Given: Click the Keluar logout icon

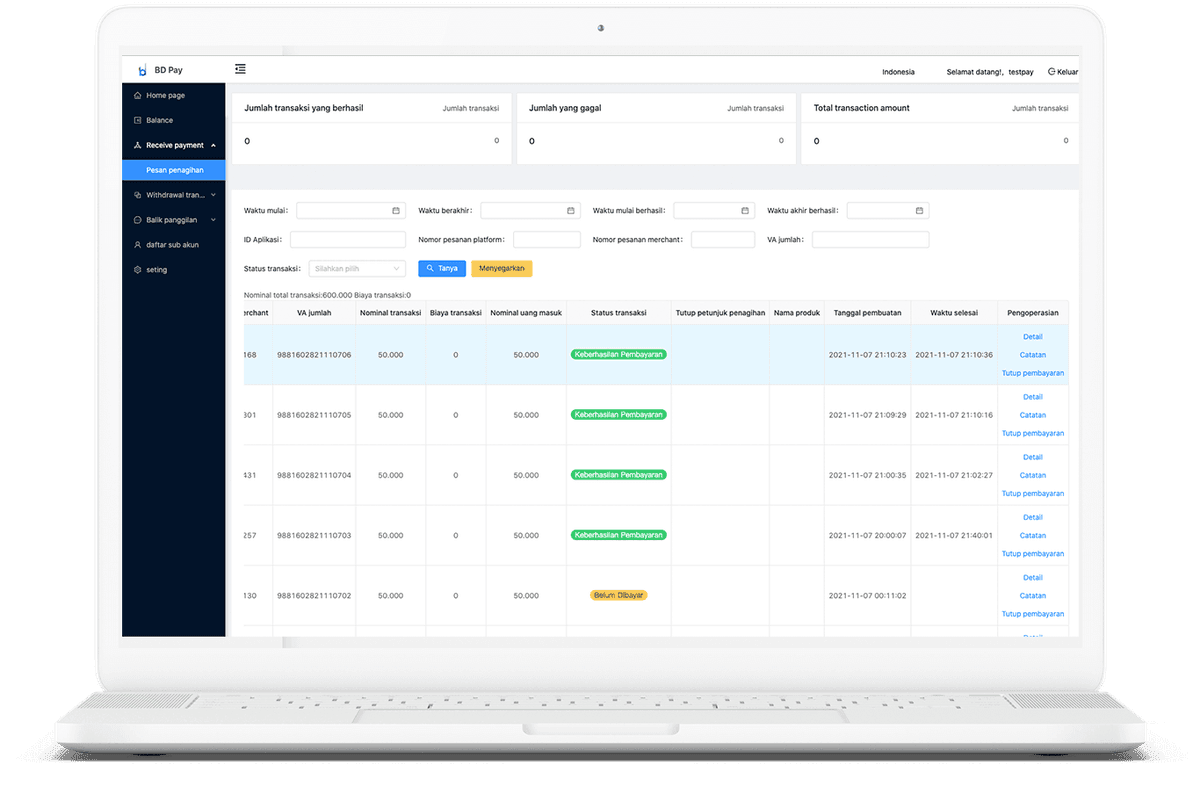Looking at the screenshot, I should click(x=1051, y=72).
